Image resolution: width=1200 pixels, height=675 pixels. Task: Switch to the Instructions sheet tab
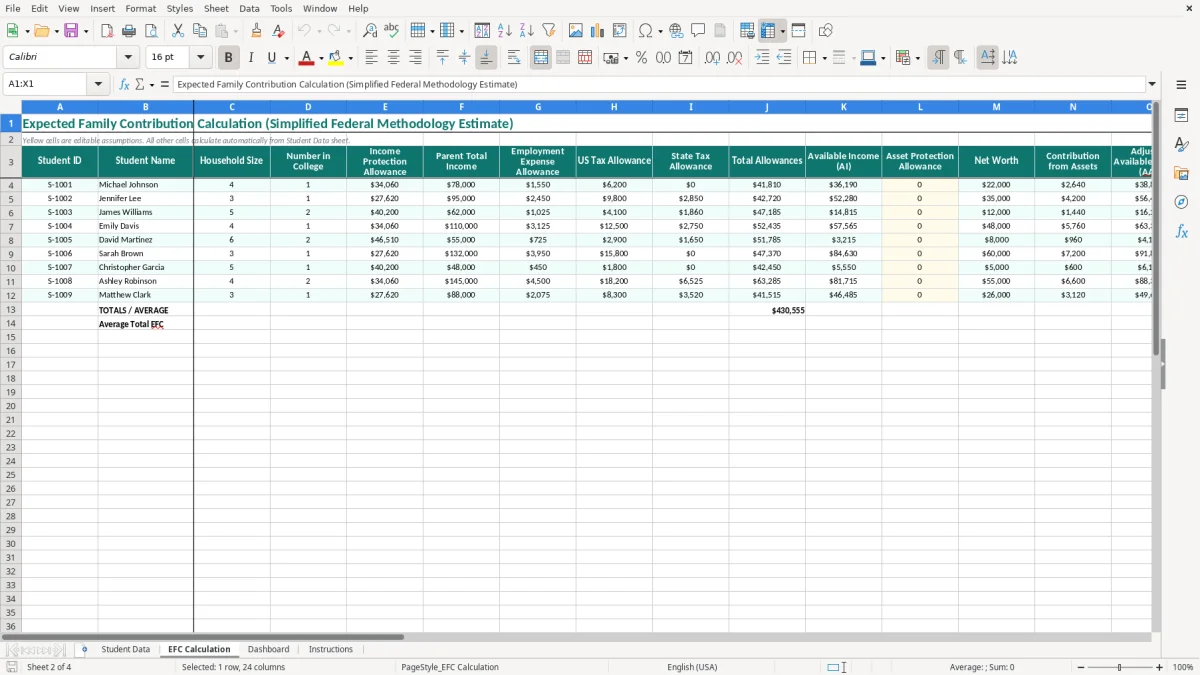click(x=331, y=649)
